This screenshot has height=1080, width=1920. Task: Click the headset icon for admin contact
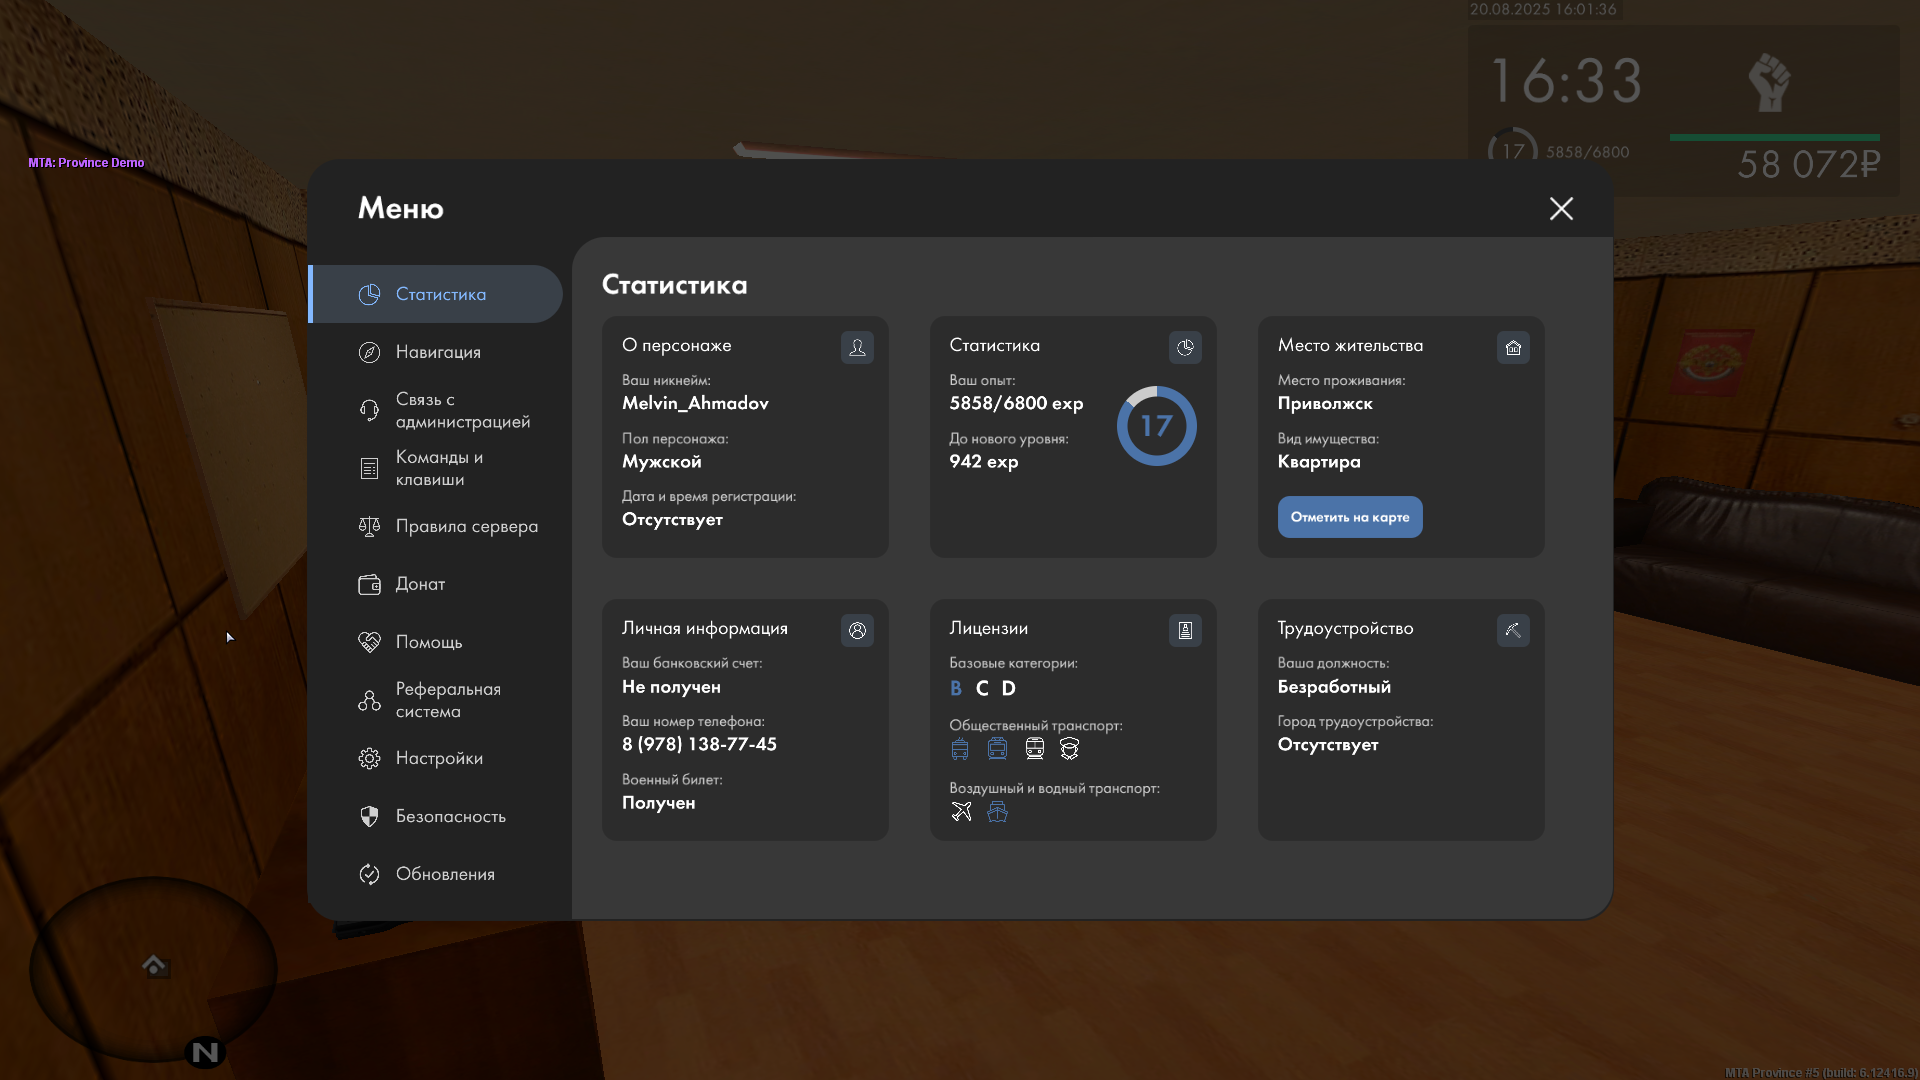click(x=369, y=410)
